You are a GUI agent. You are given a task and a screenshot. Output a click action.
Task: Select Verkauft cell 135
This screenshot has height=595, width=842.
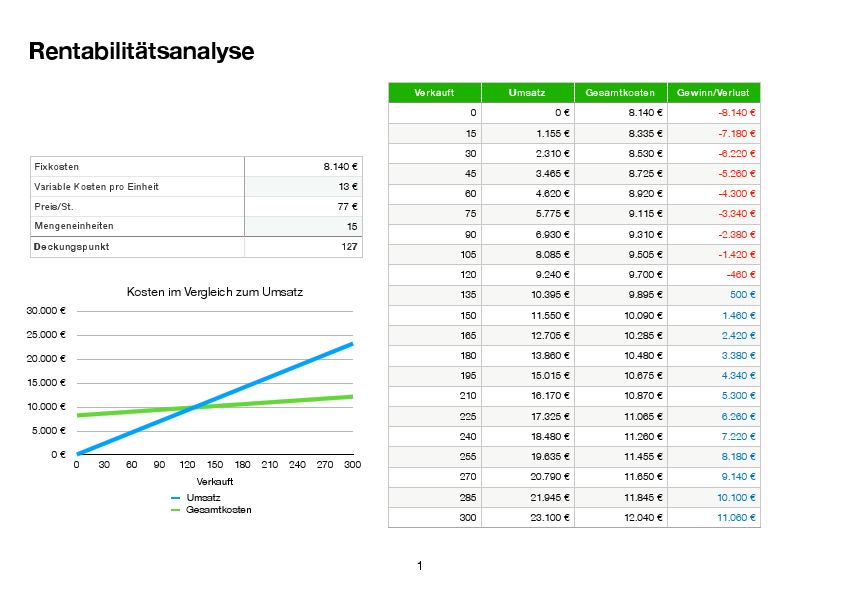pos(434,295)
